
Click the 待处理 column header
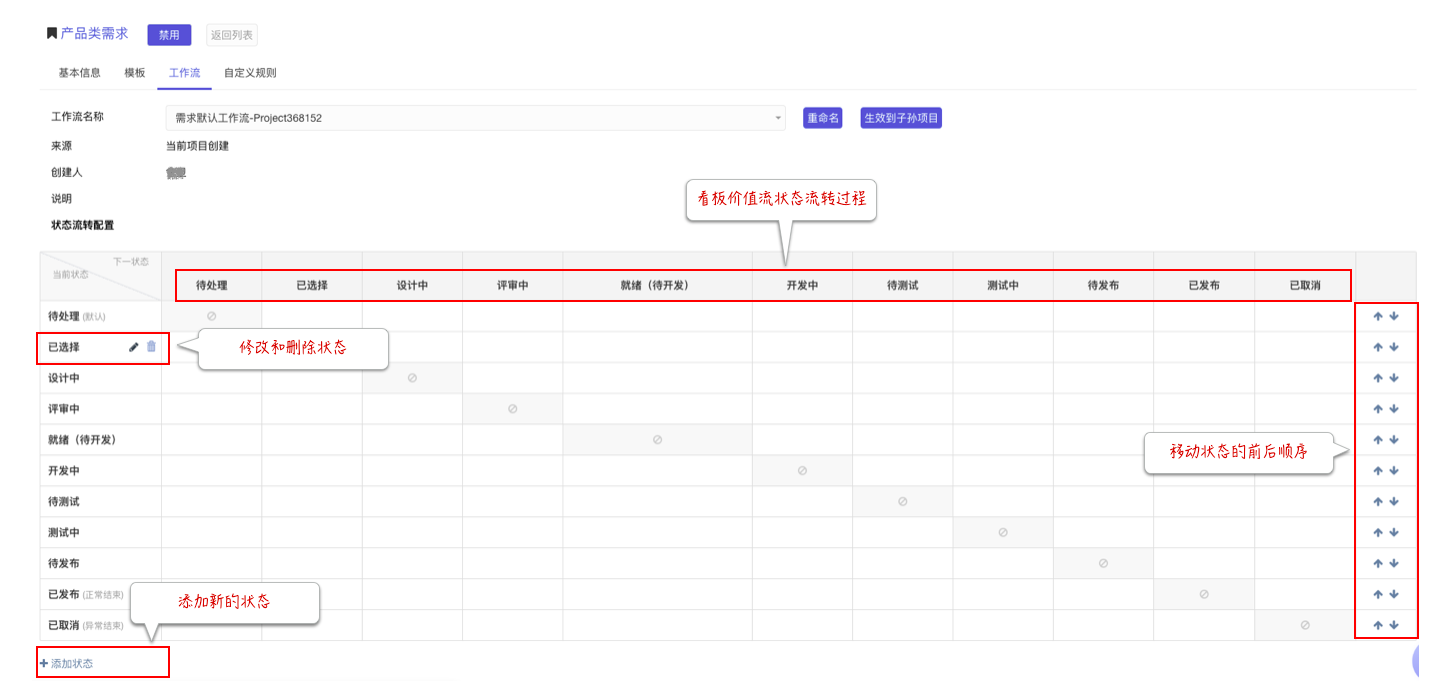point(212,285)
